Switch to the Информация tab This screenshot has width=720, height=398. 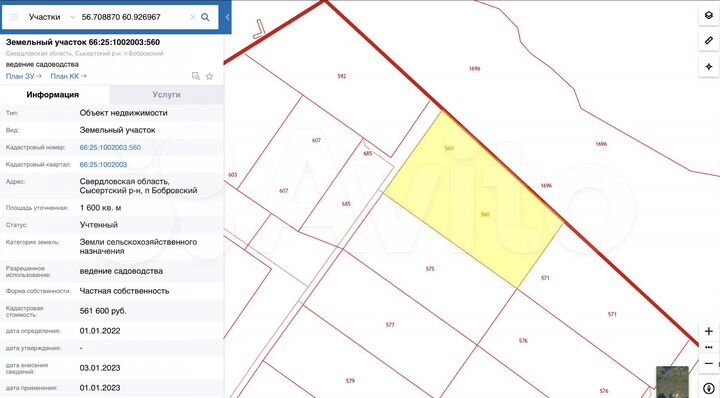[54, 95]
